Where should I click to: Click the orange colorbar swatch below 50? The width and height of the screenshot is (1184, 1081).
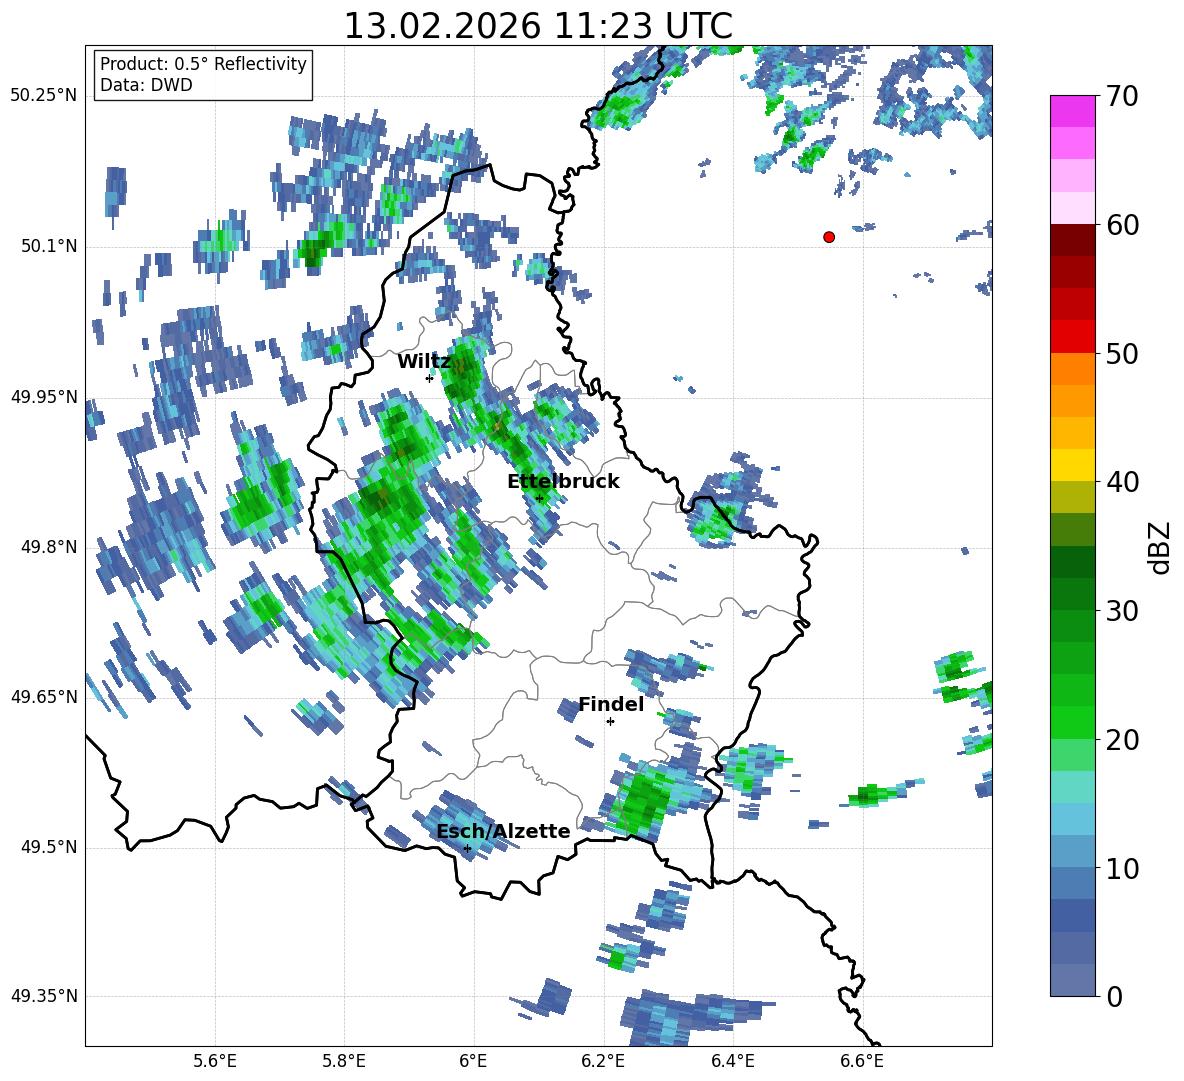[x=1072, y=369]
